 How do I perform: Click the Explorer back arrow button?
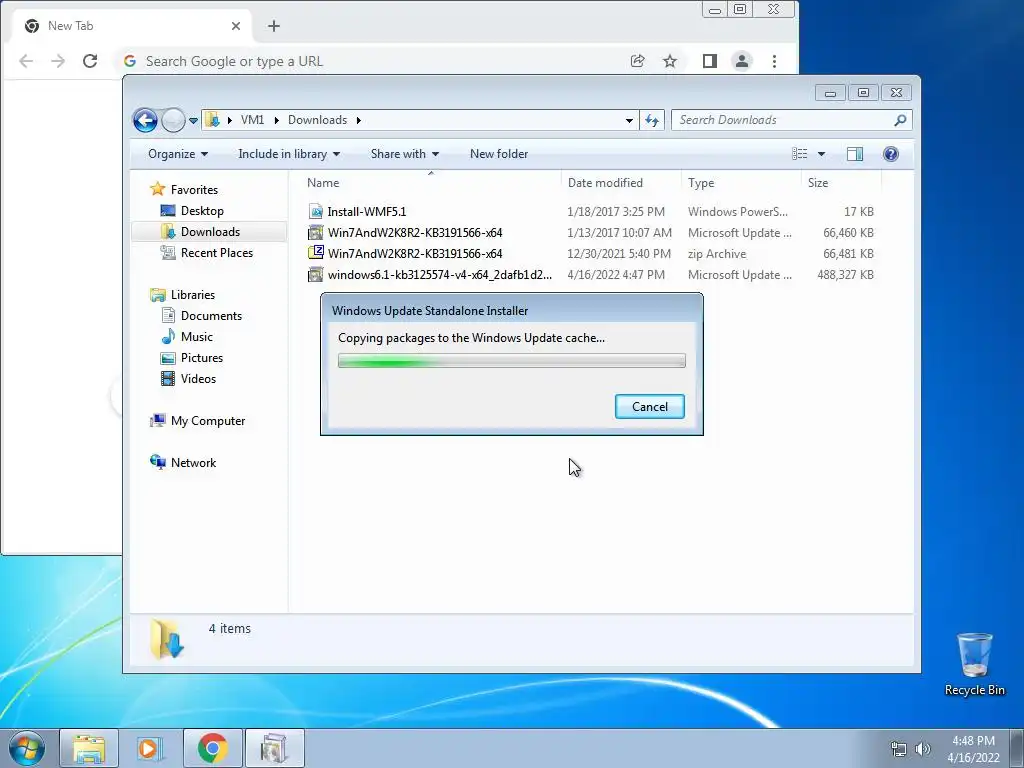[145, 120]
